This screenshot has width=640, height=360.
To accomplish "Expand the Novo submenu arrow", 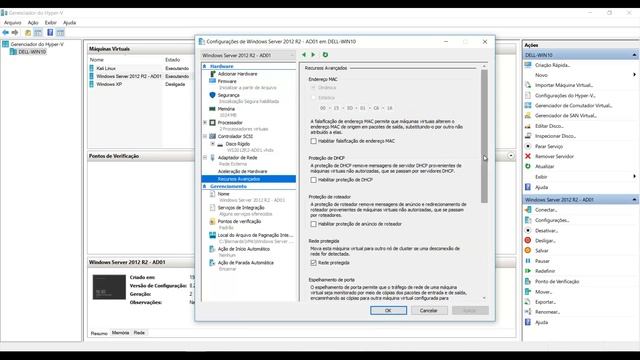I will [x=634, y=75].
